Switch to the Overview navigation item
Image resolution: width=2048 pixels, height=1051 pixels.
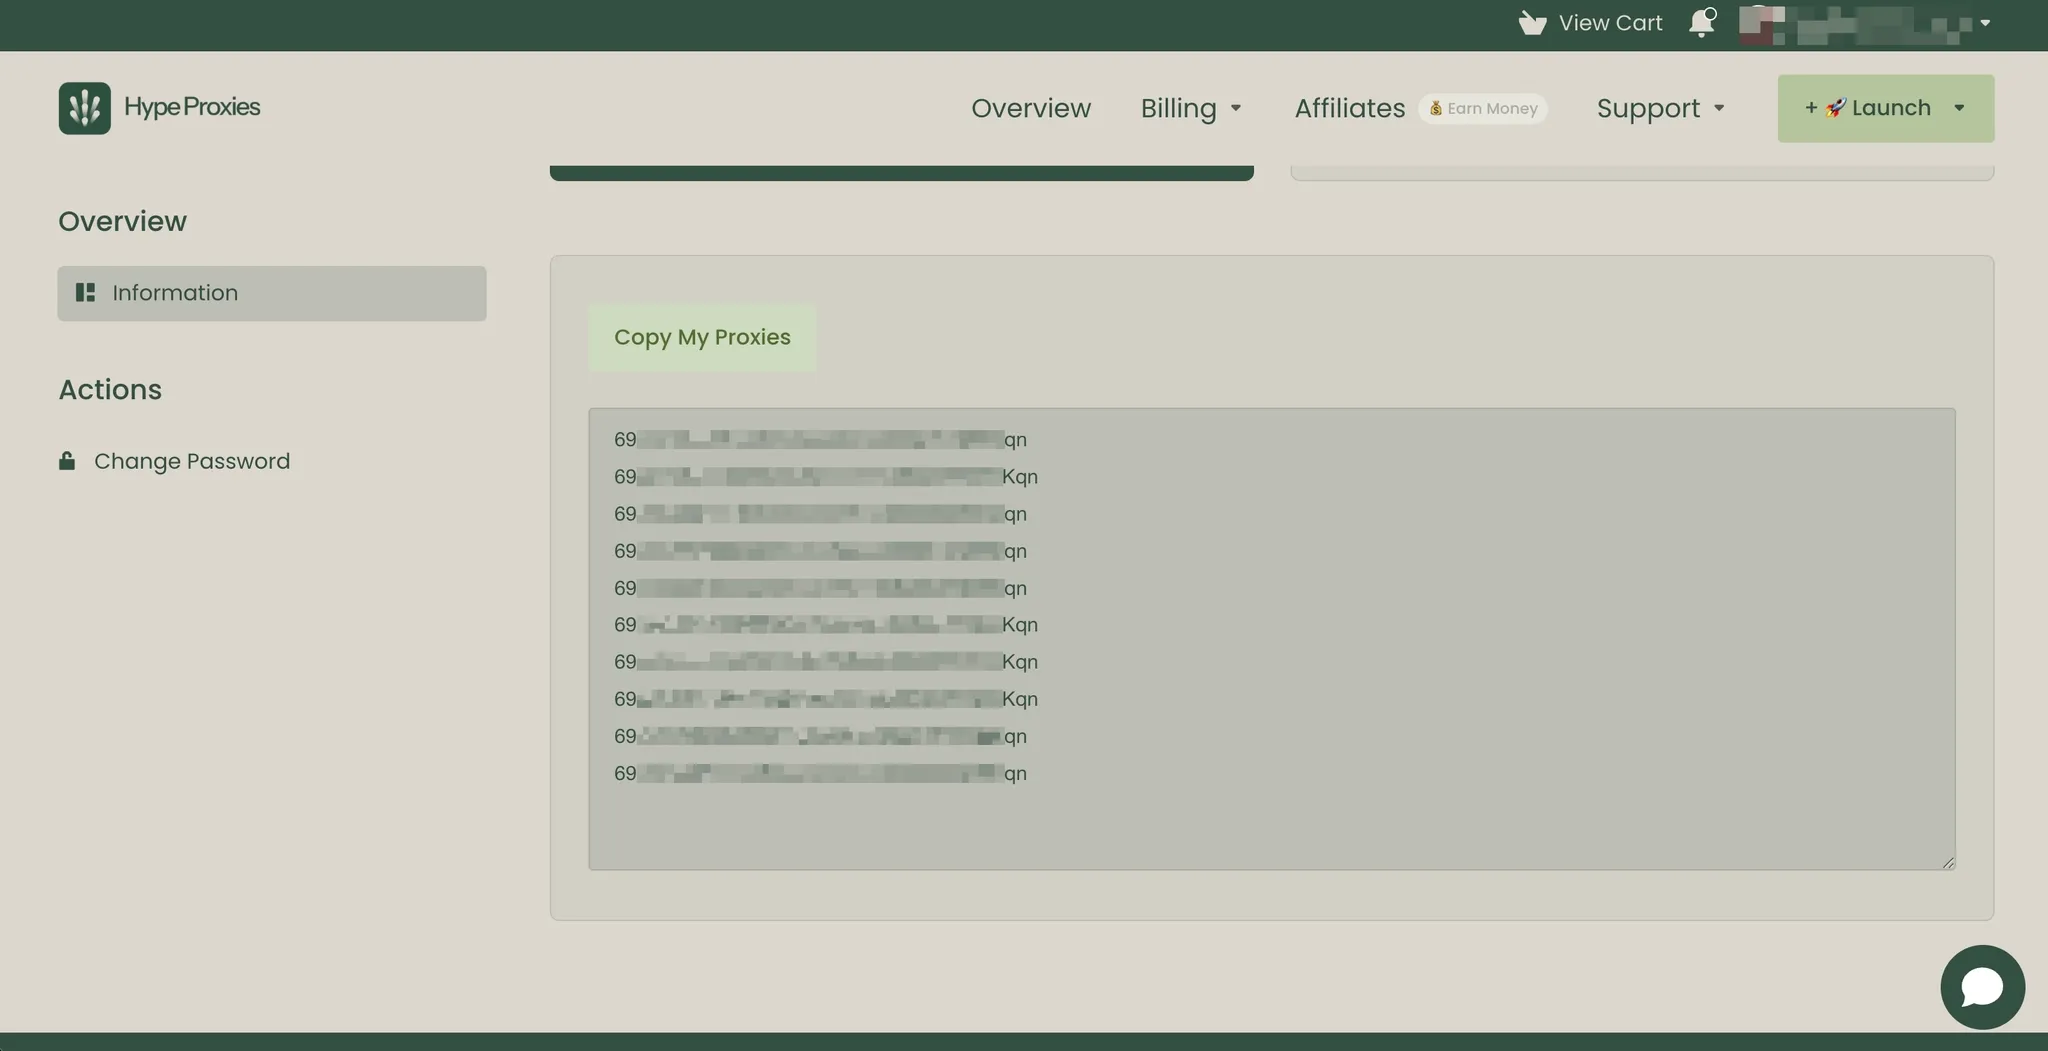[x=1031, y=108]
